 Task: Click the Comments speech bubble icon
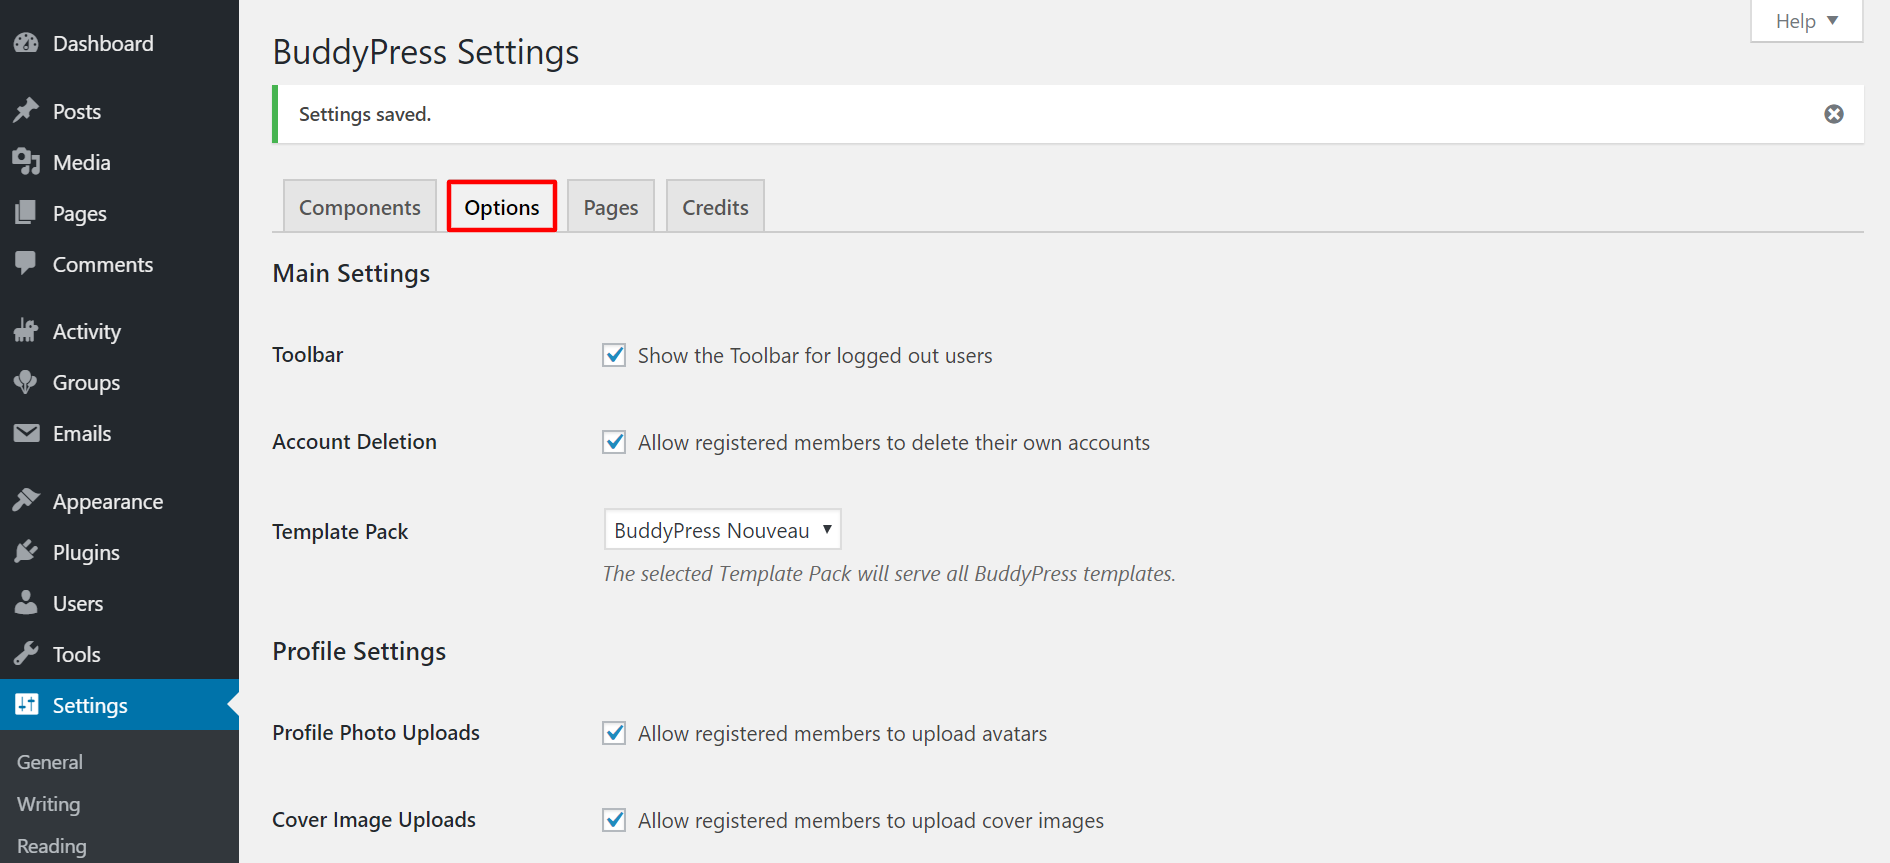(x=26, y=264)
